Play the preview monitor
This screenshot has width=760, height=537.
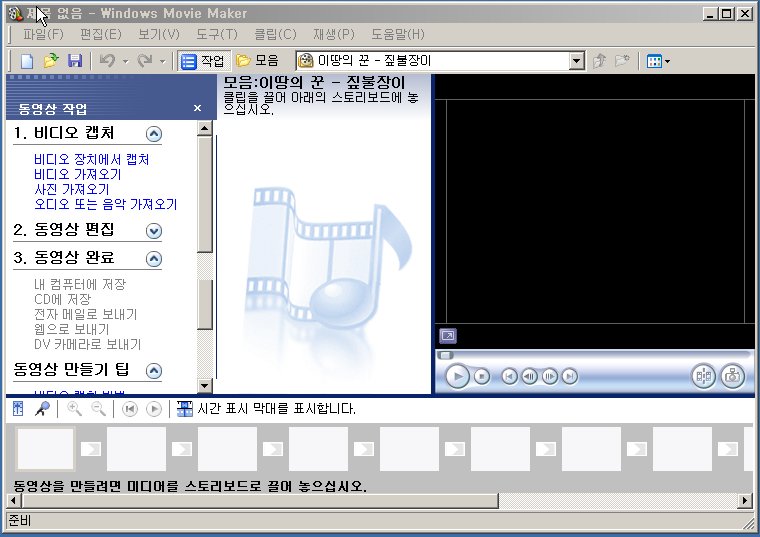[x=457, y=377]
